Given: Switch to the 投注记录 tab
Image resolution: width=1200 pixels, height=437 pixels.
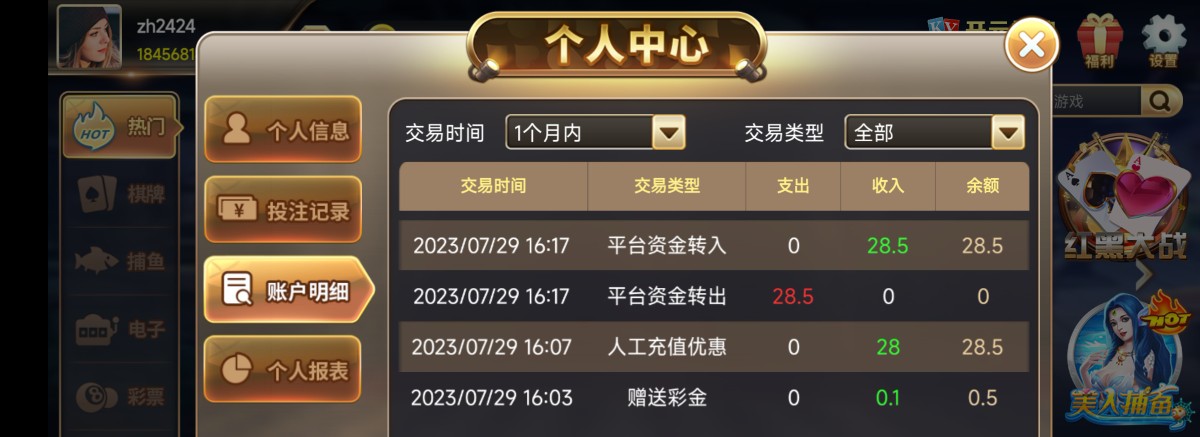Looking at the screenshot, I should (x=283, y=210).
